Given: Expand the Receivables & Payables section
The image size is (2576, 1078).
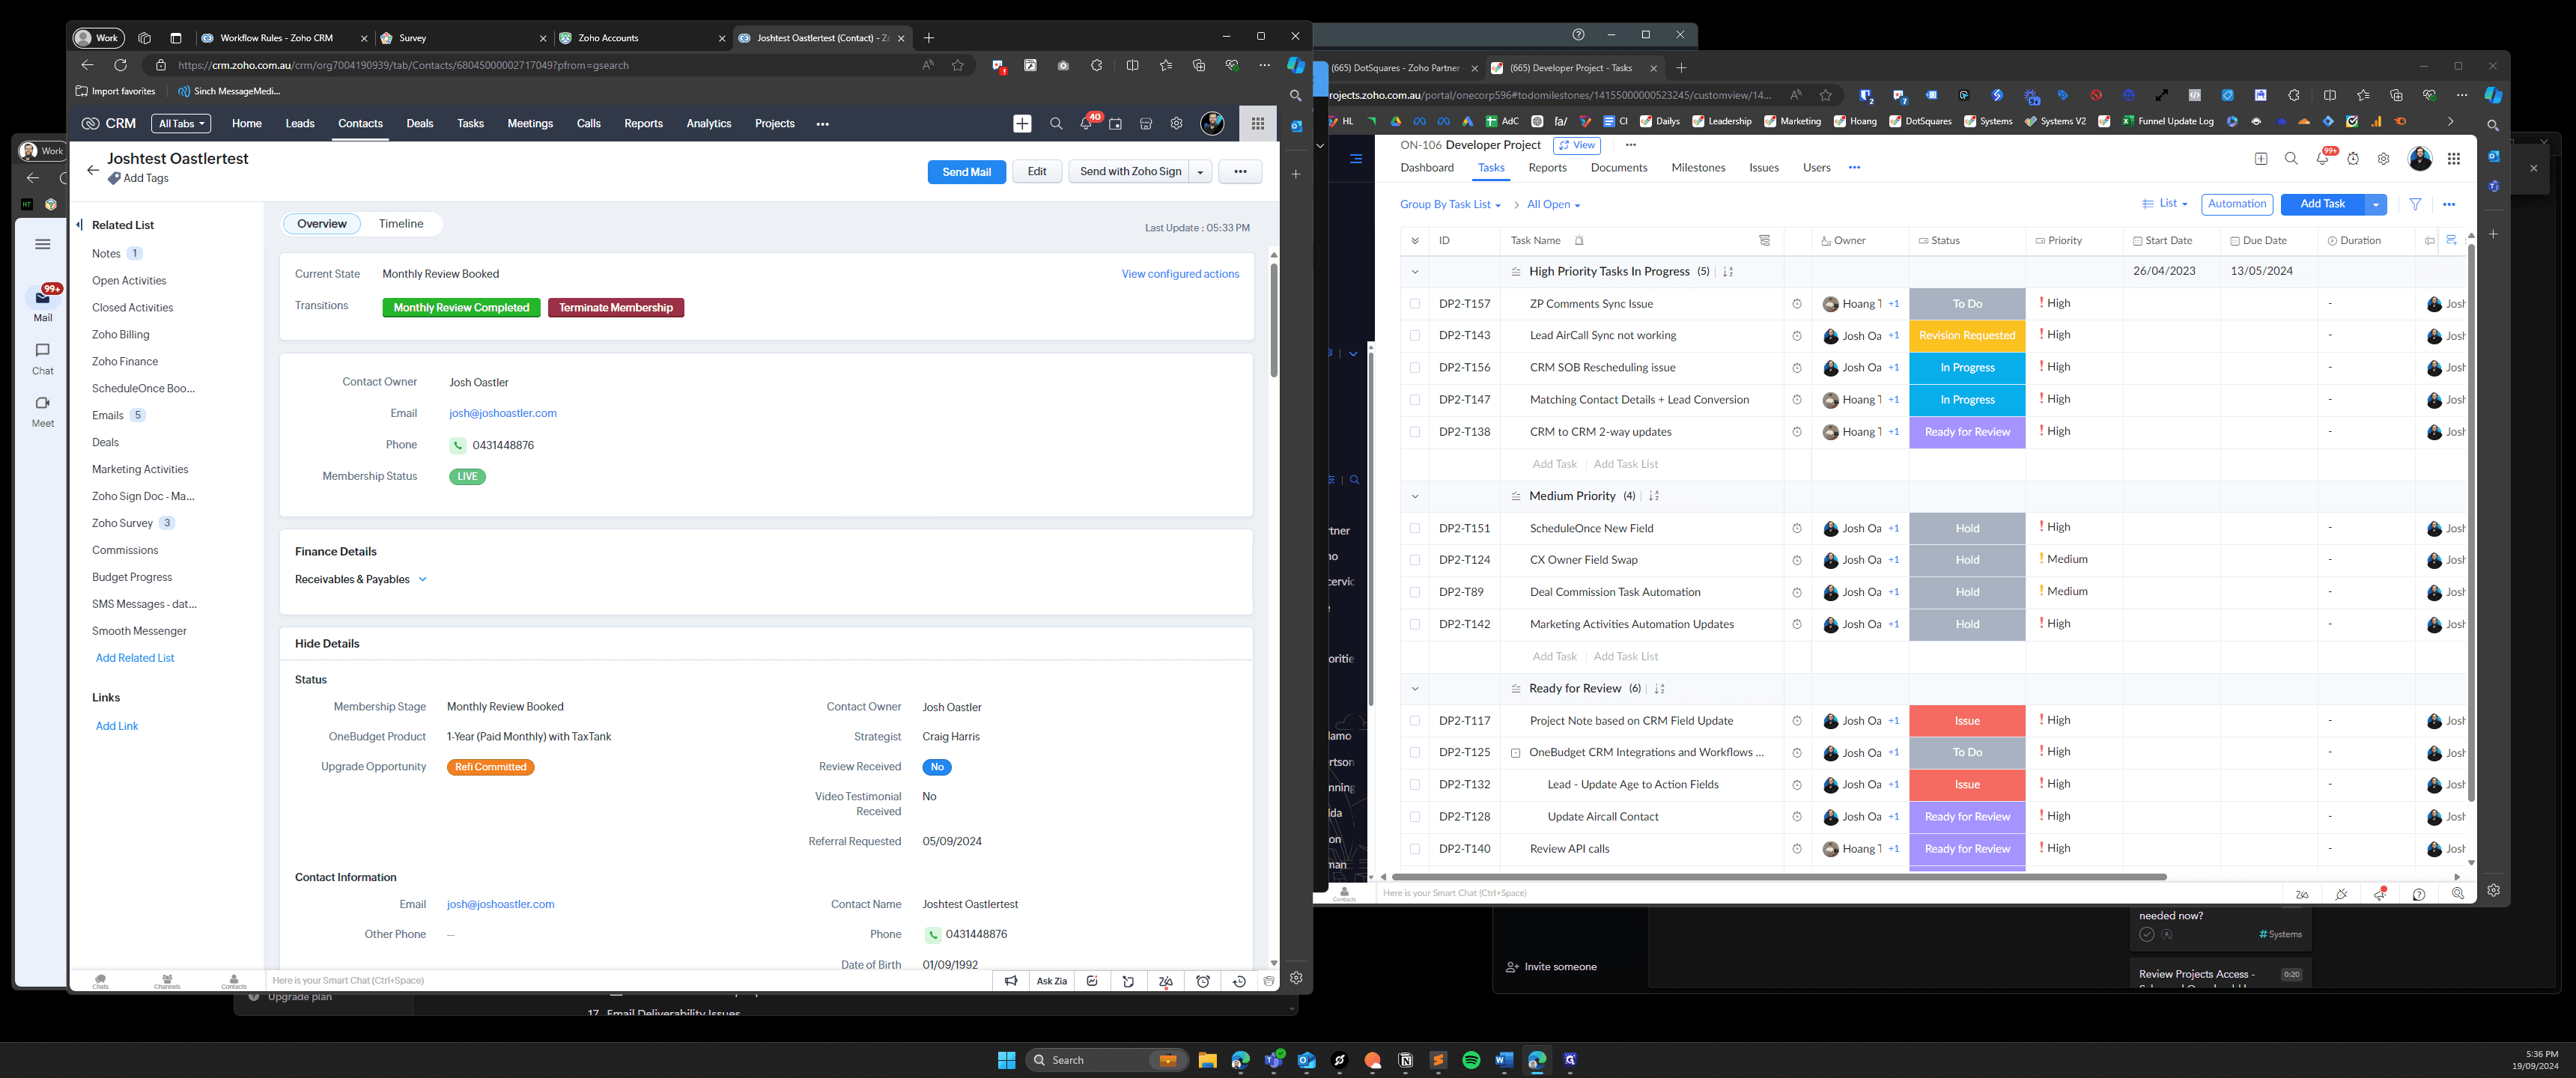Looking at the screenshot, I should pyautogui.click(x=422, y=579).
